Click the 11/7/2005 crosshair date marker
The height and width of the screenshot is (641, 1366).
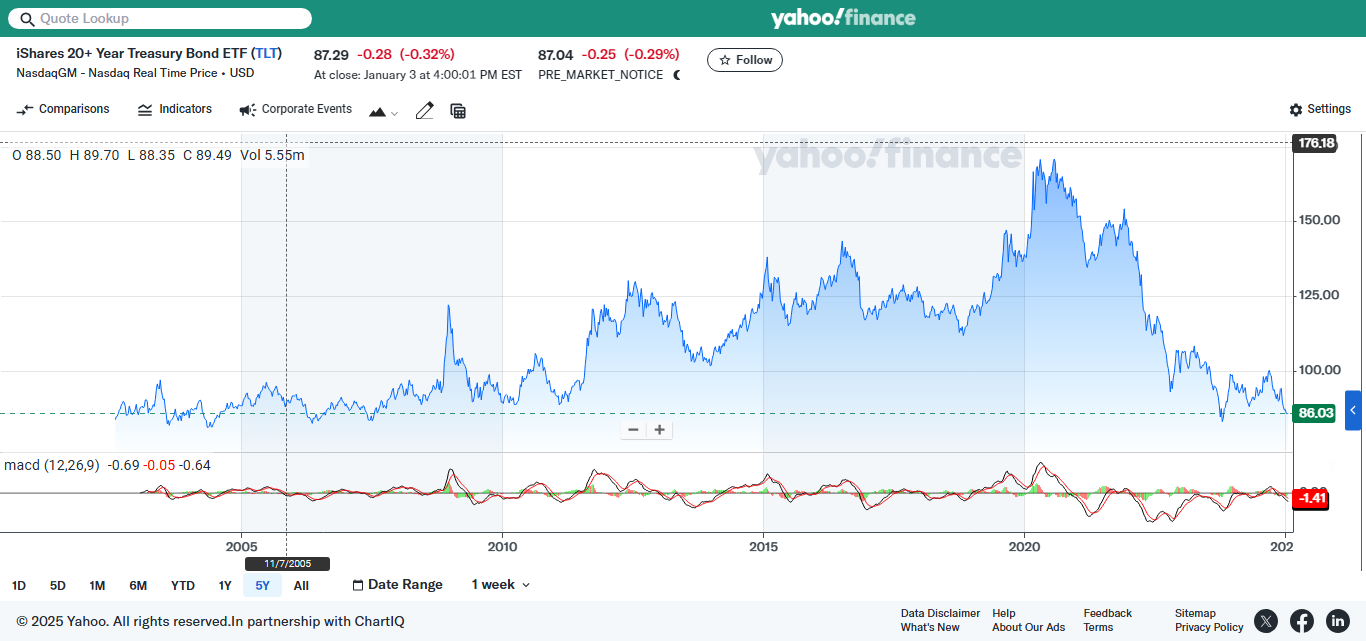tap(287, 564)
